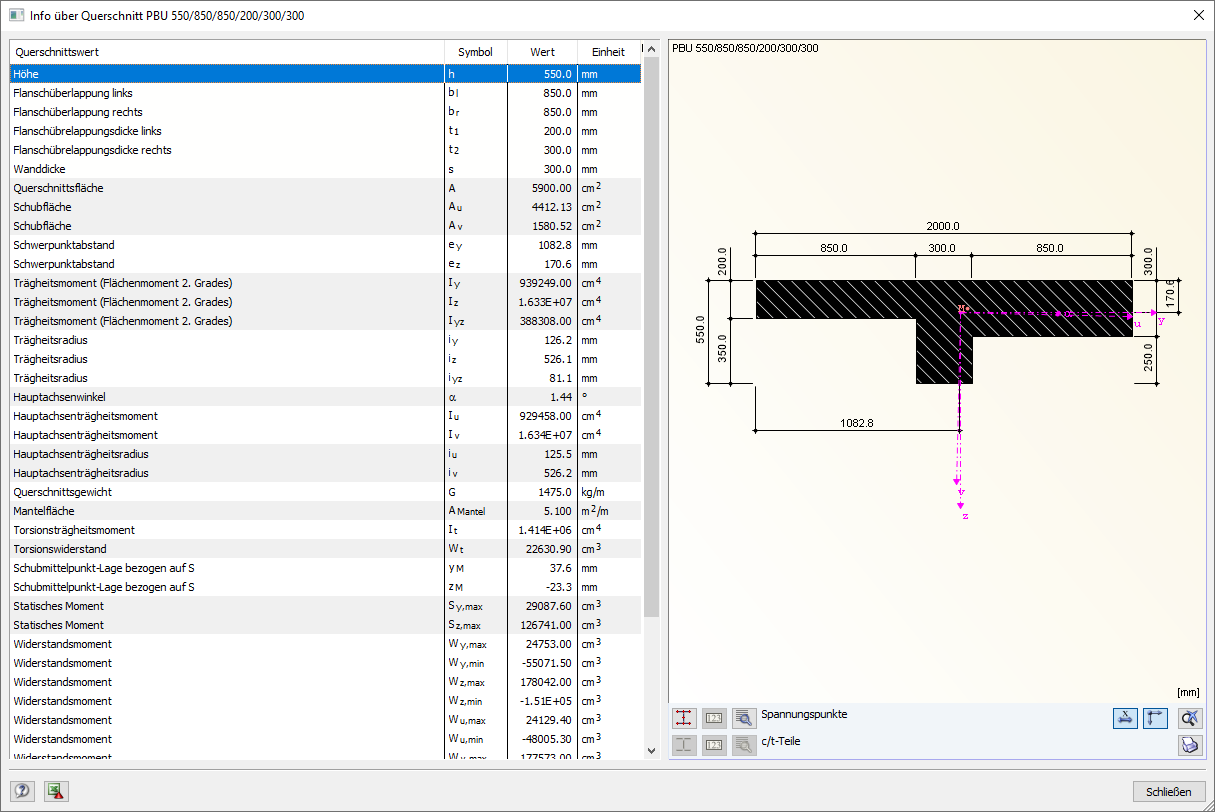Click the Querschnittswert column header
Screen dimensions: 1215x812
pyautogui.click(x=226, y=51)
